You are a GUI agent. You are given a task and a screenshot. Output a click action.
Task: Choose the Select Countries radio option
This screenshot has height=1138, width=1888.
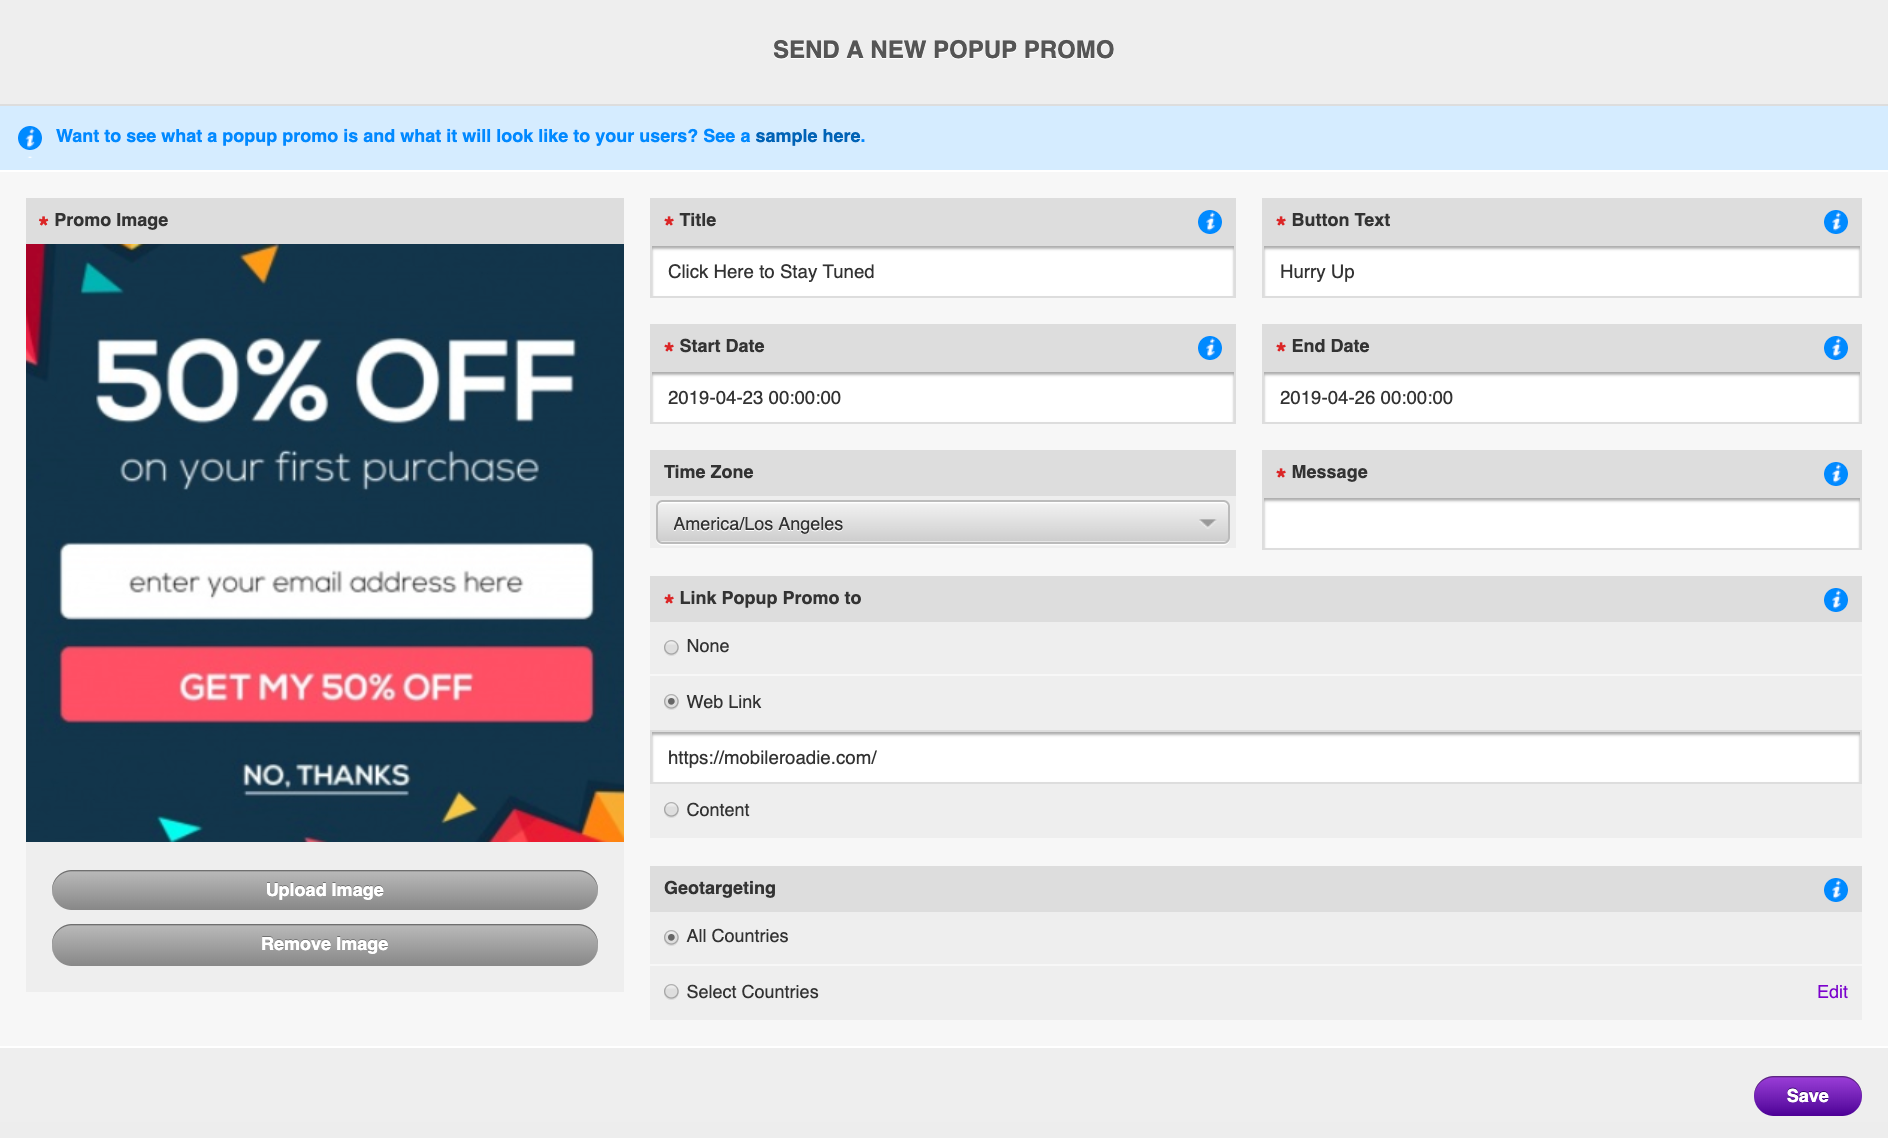coord(671,992)
